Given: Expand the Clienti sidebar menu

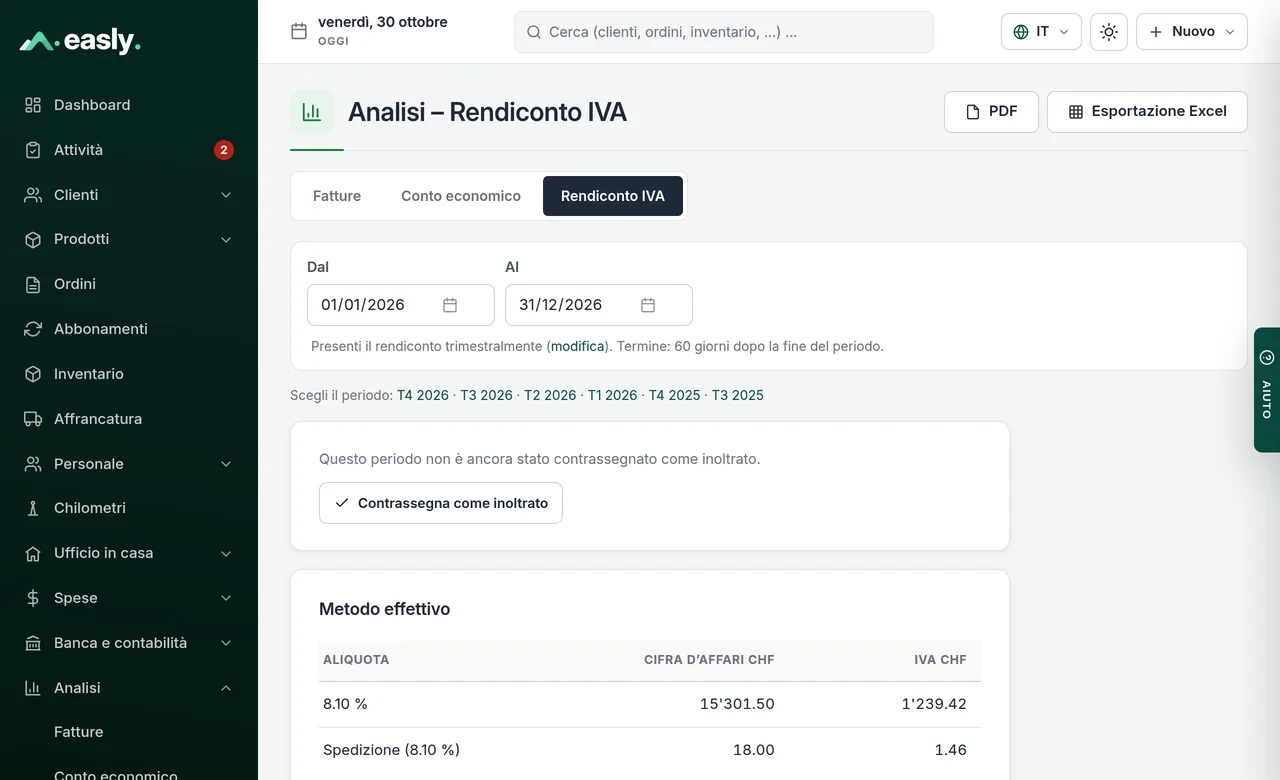Looking at the screenshot, I should [226, 195].
